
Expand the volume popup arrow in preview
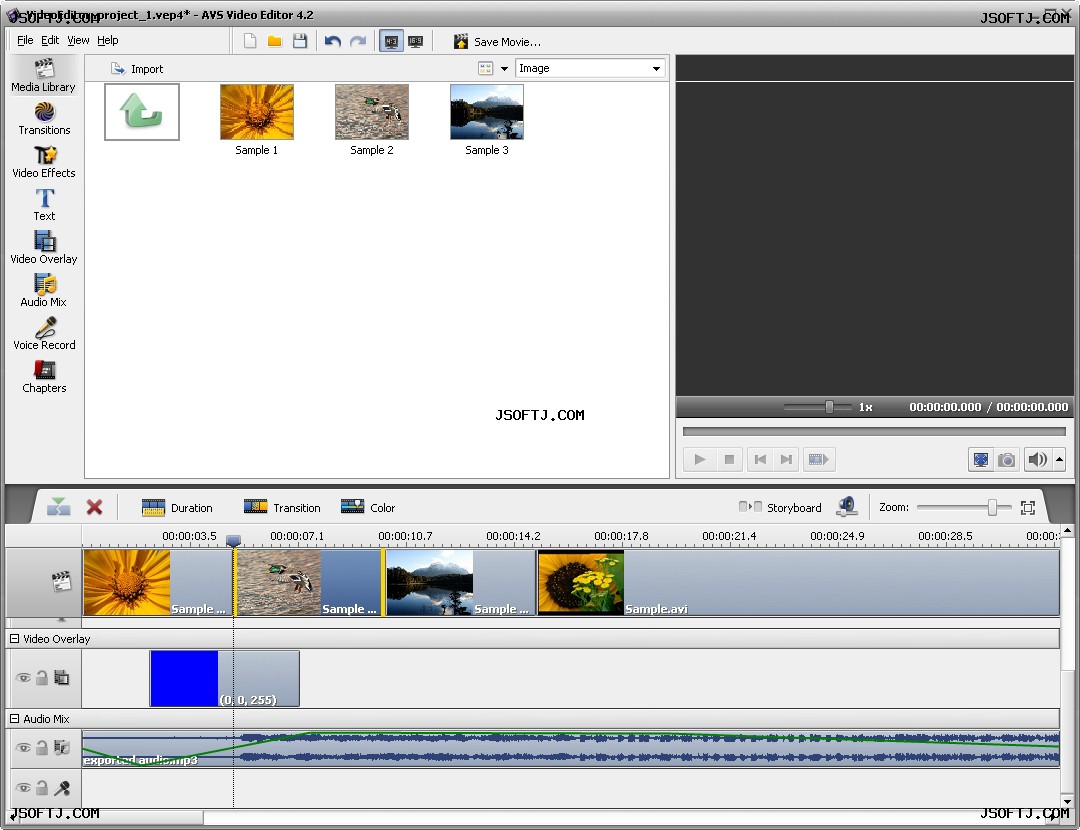(x=1059, y=459)
